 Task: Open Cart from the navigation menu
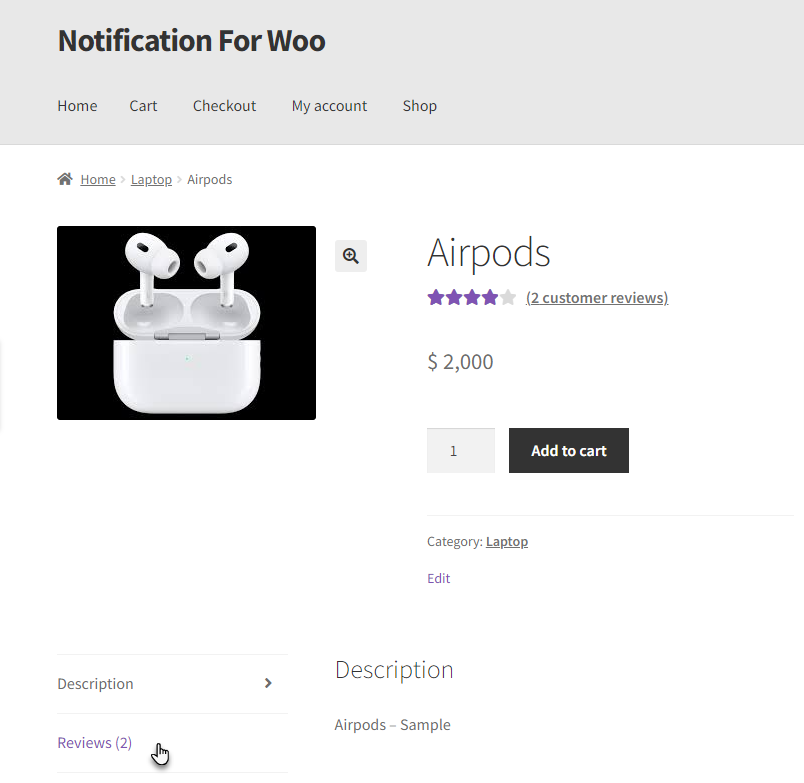(143, 106)
